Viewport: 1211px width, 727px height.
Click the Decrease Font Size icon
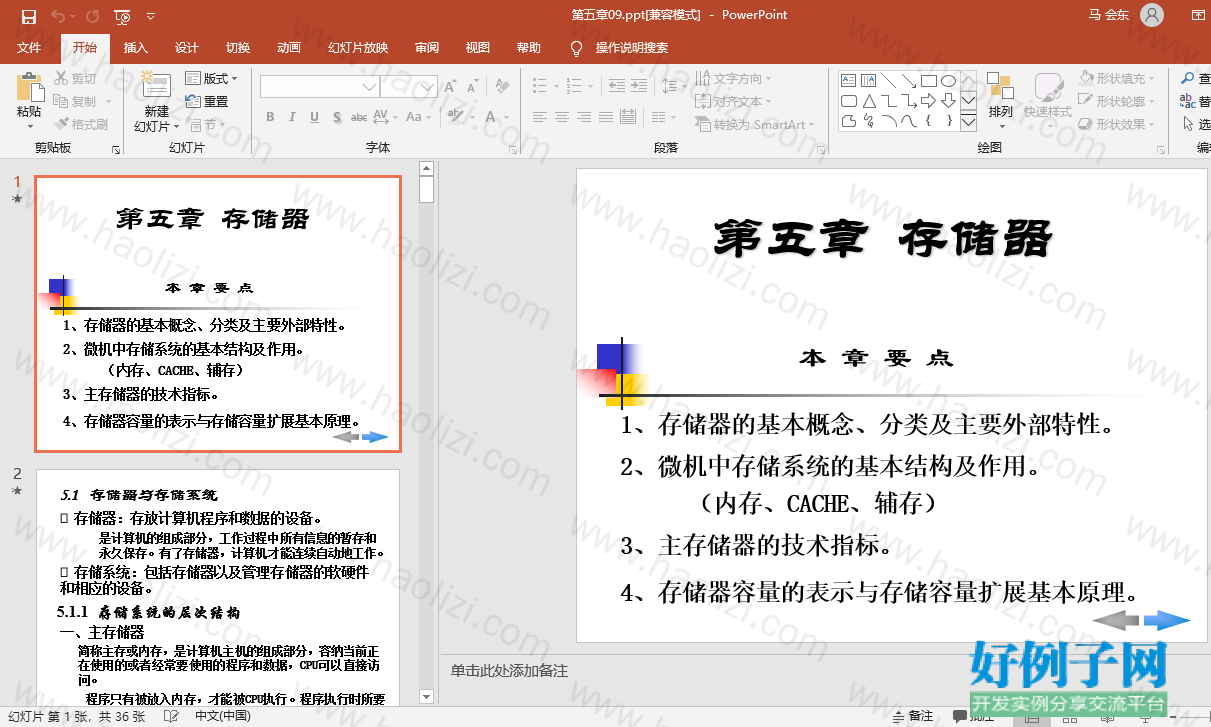(471, 87)
